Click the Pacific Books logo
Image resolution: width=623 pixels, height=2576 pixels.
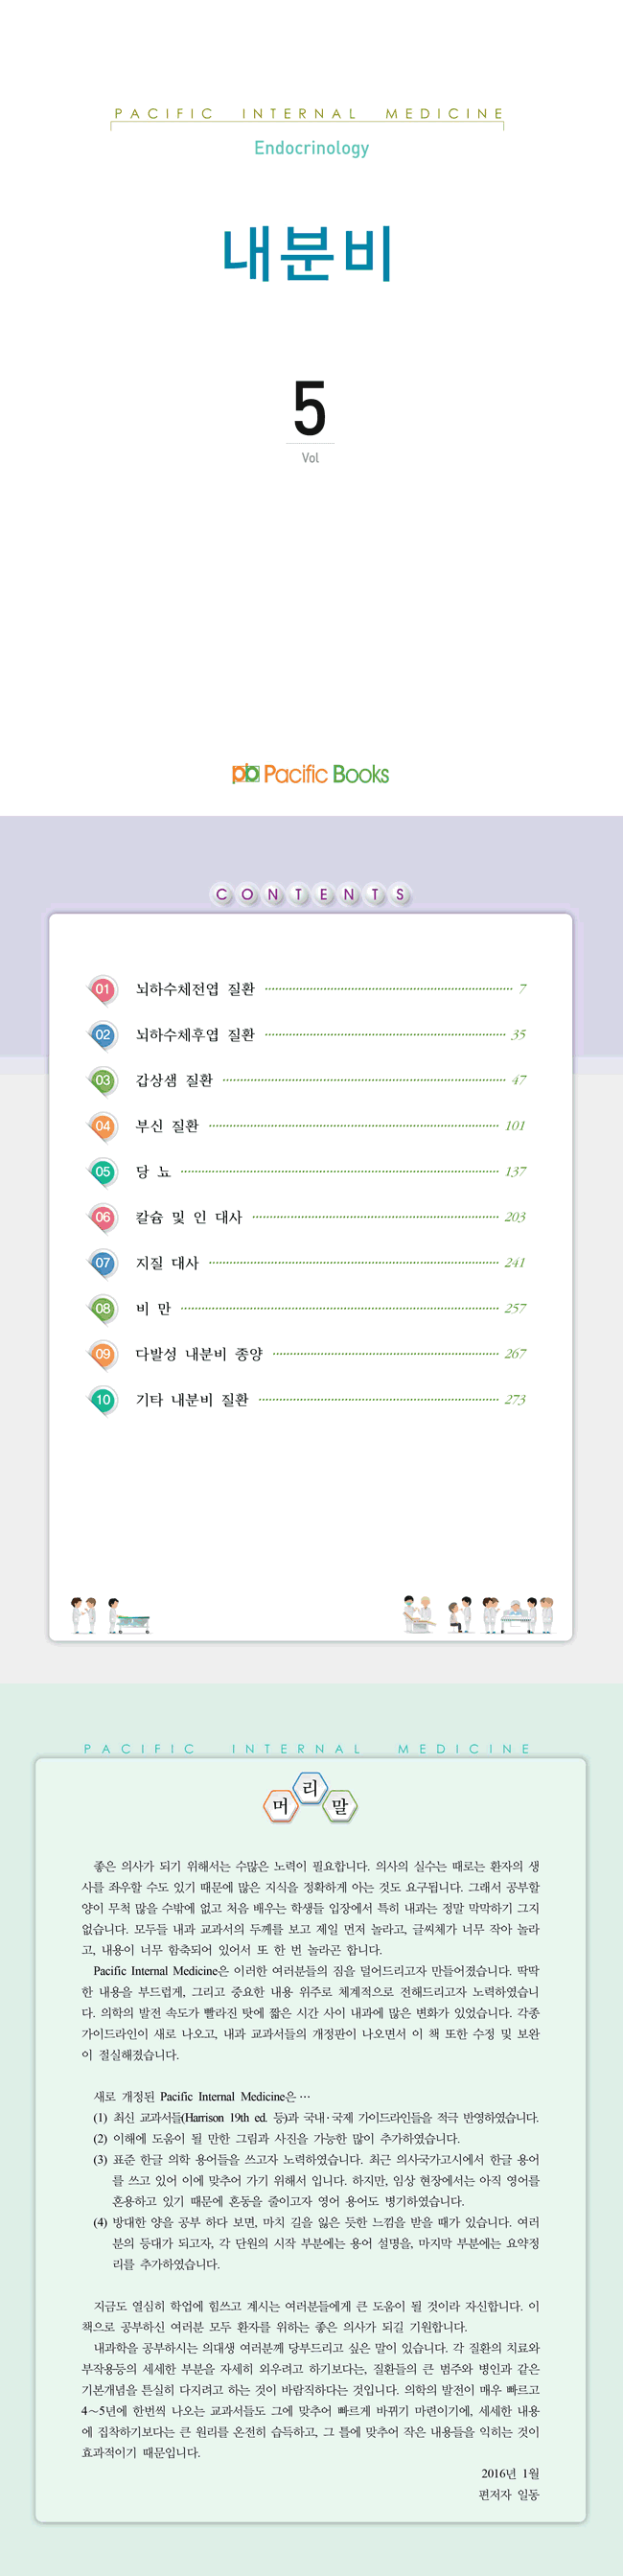click(310, 773)
